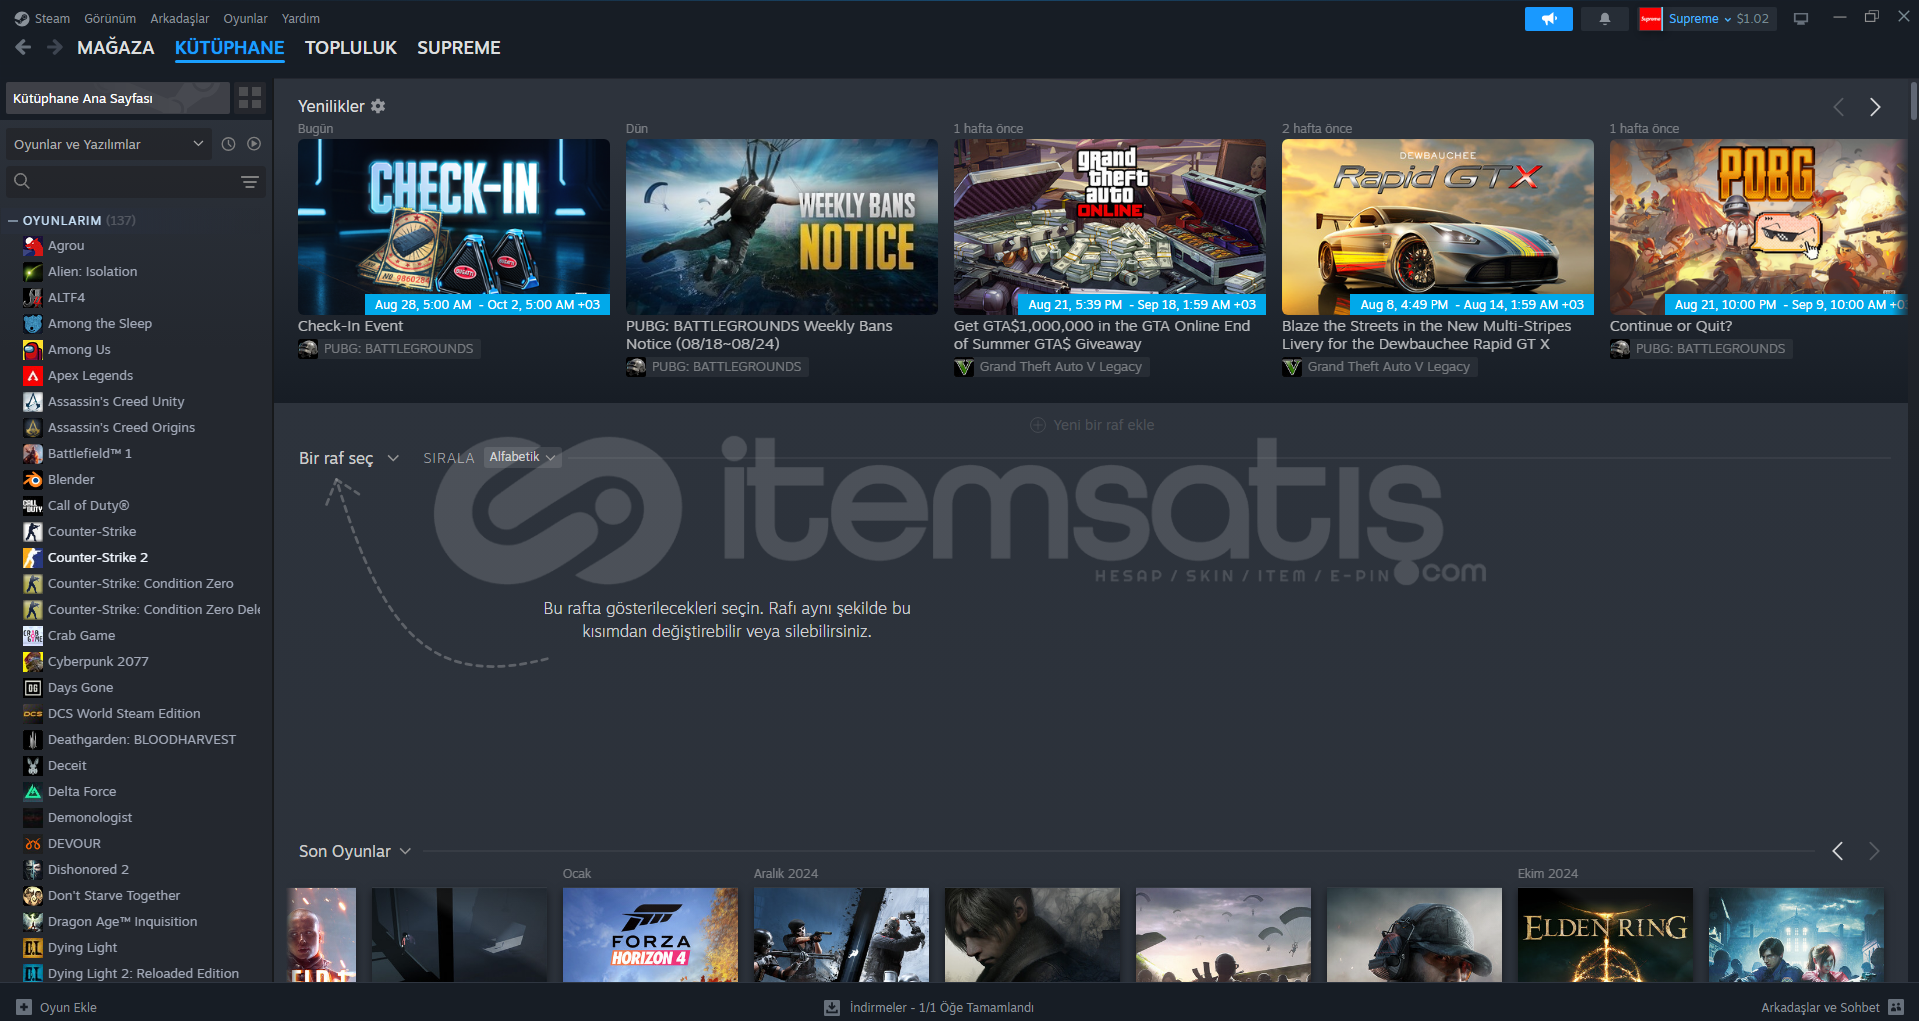Open Grand Theft Auto V Legacy tag under GTA$ giveaway

1050,367
